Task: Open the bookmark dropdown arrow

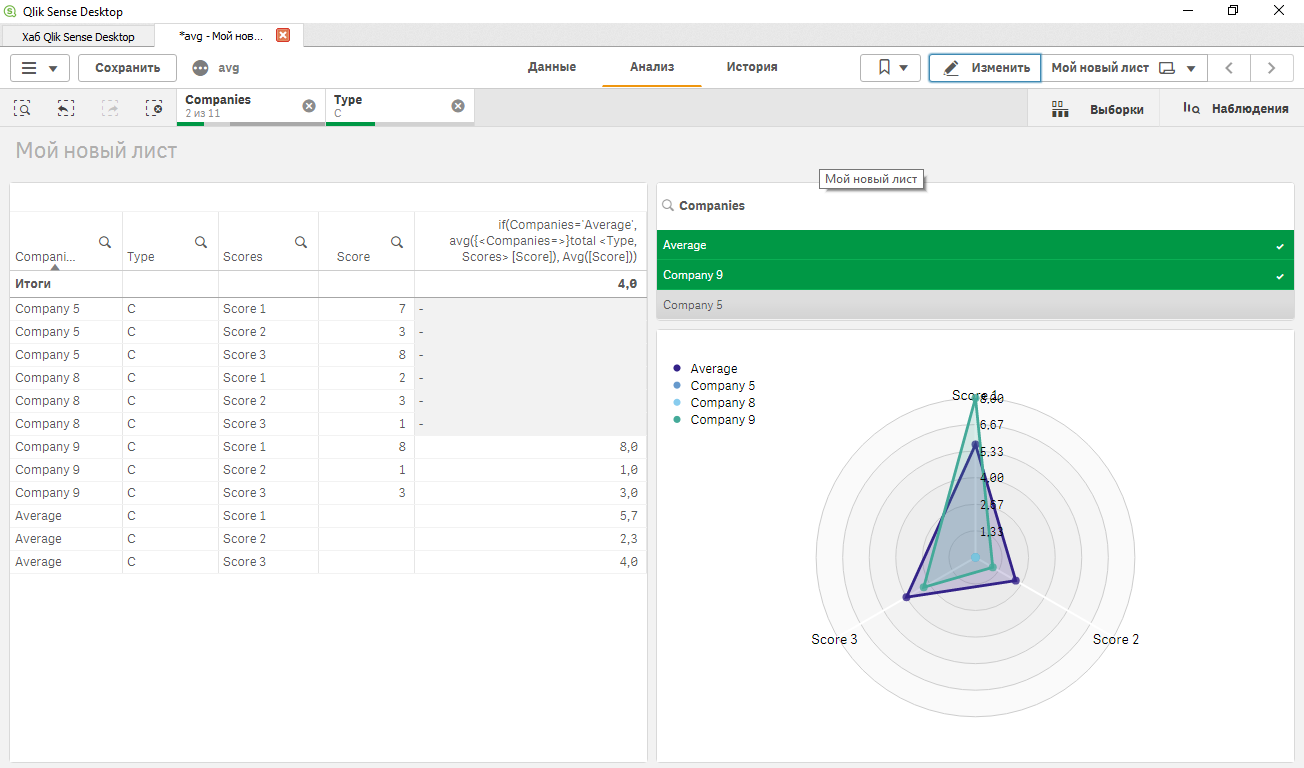Action: tap(902, 66)
